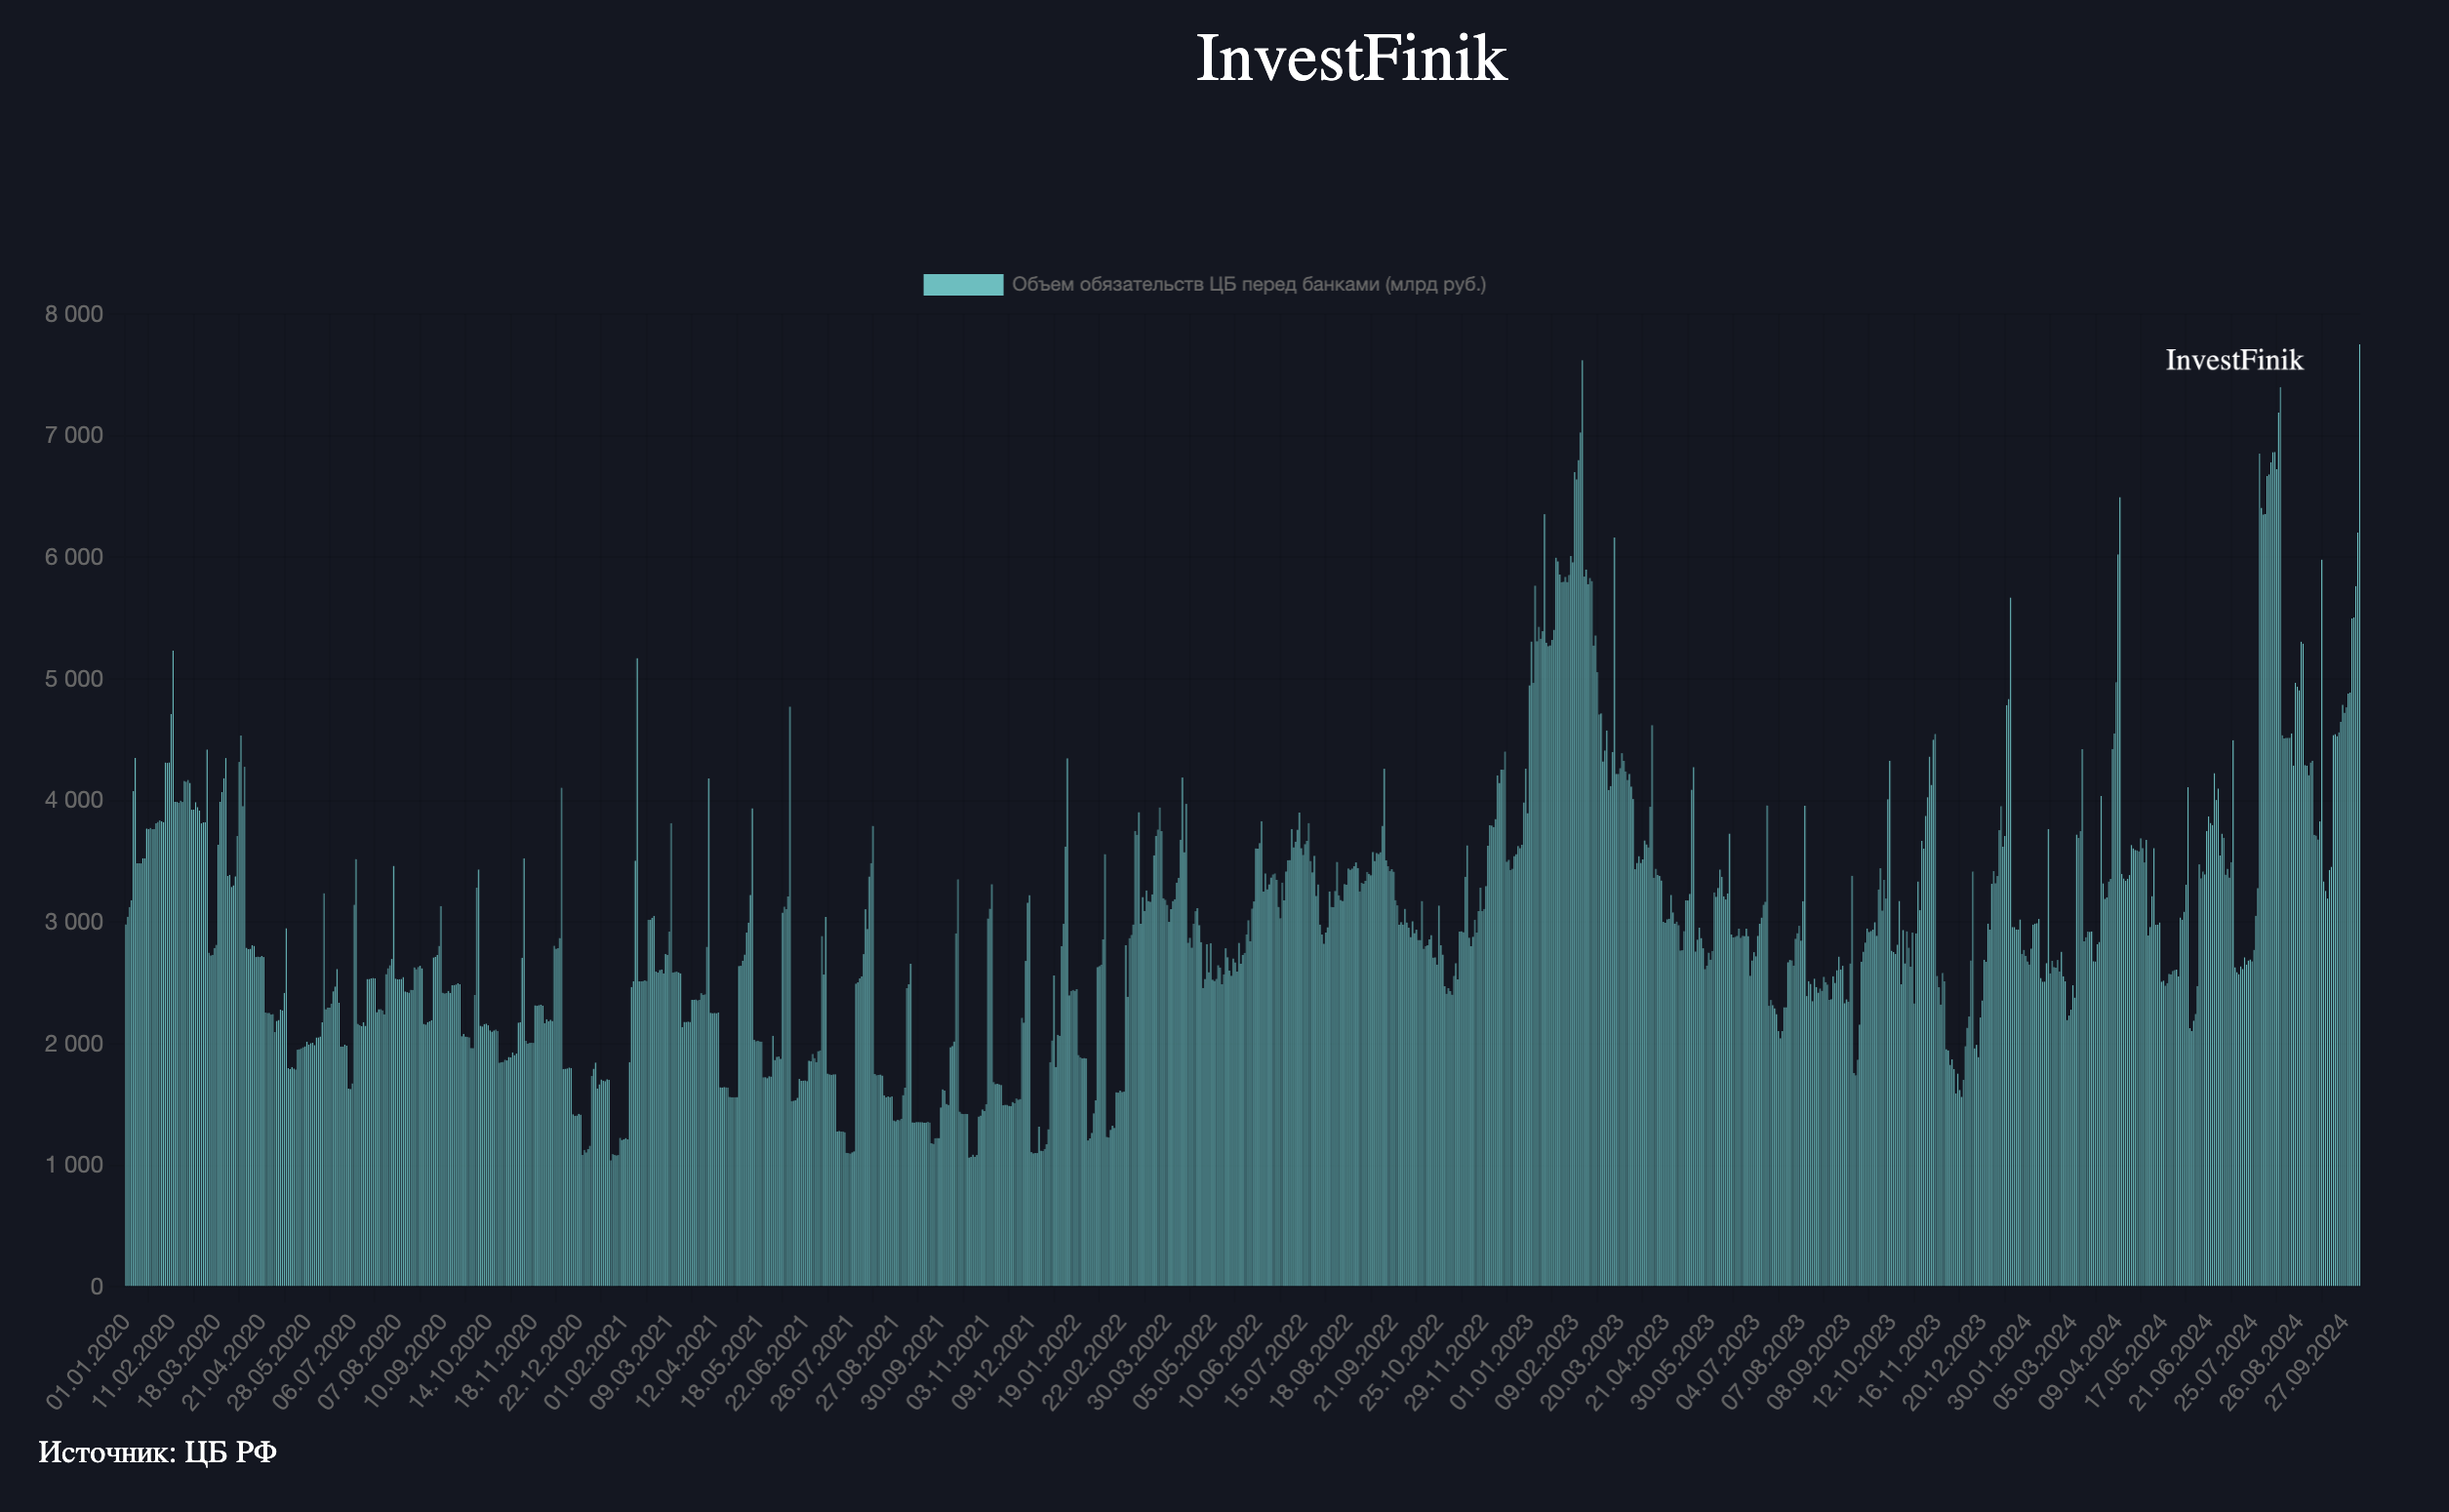
Task: Click the "30.09.2021" x-axis date label
Action: (904, 1362)
